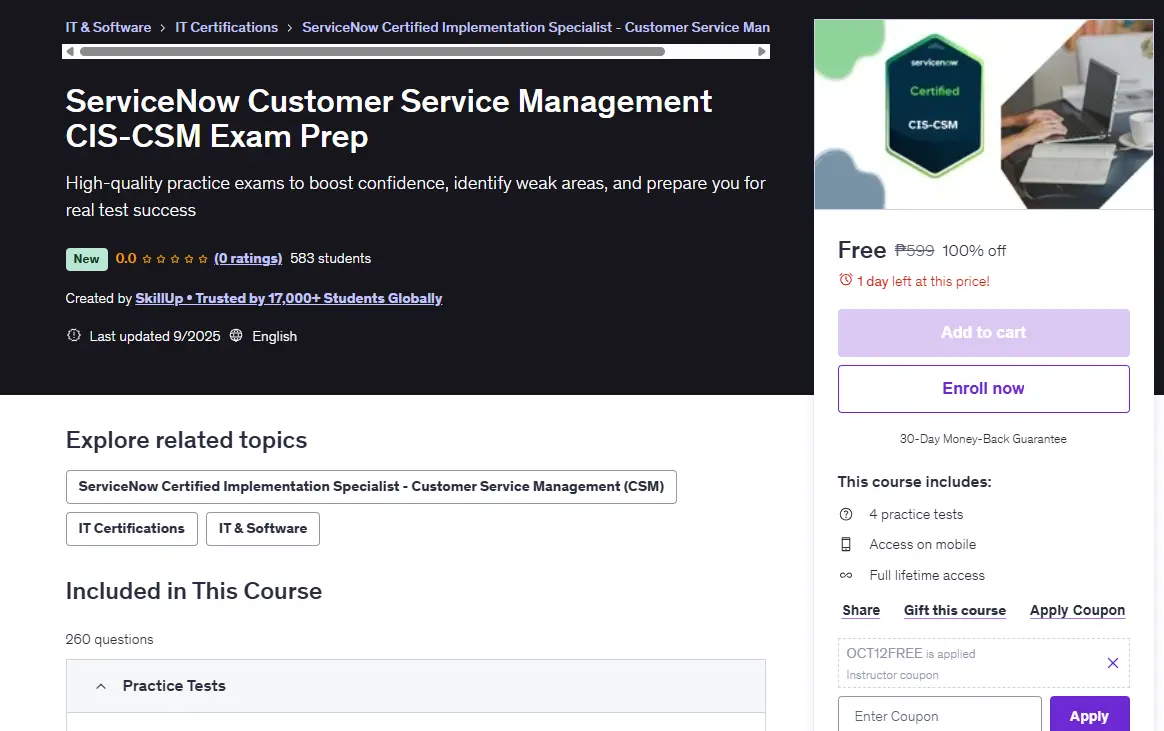Viewport: 1164px width, 731px height.
Task: Click the star rating icons
Action: [x=174, y=258]
